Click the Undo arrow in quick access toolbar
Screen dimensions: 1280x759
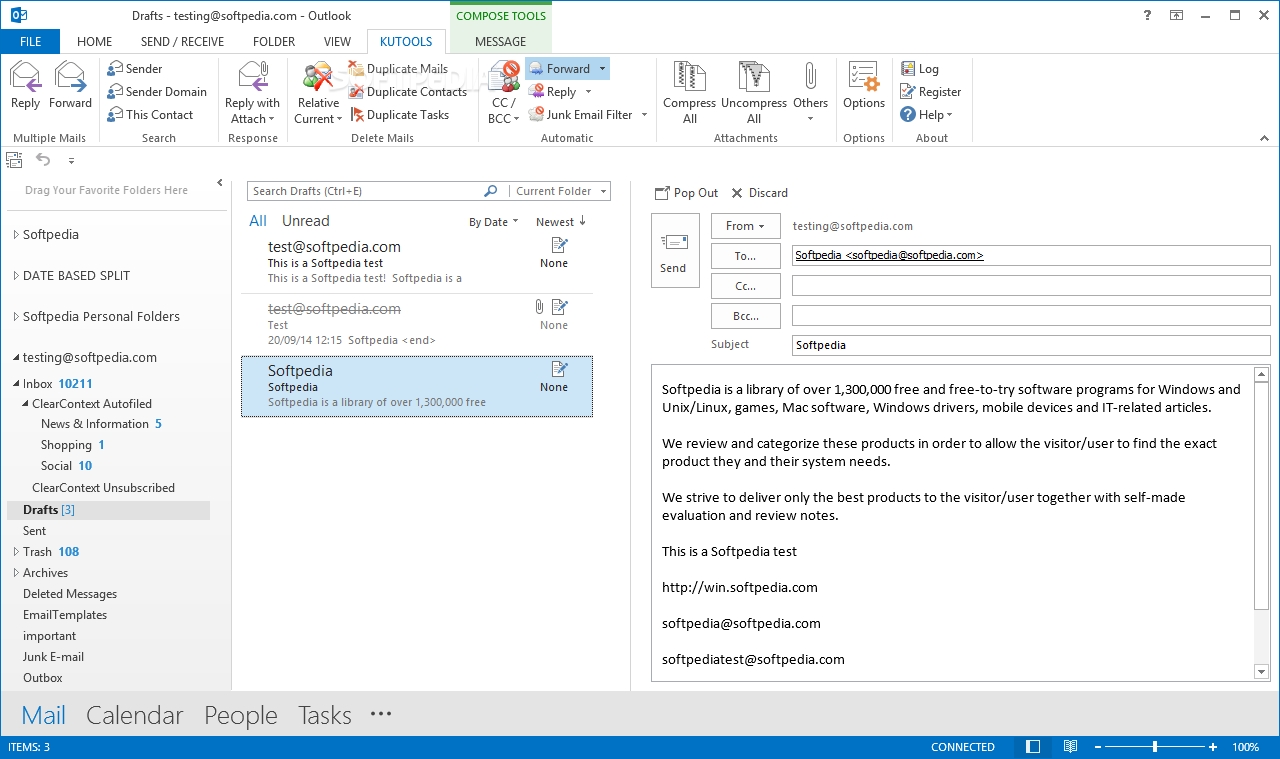coord(43,160)
